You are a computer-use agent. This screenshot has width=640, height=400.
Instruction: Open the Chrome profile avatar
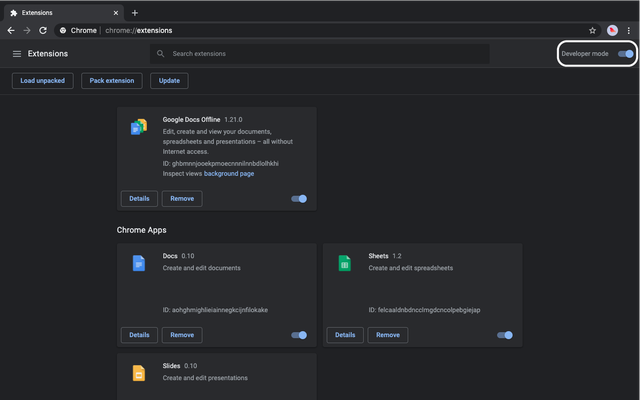pos(612,31)
